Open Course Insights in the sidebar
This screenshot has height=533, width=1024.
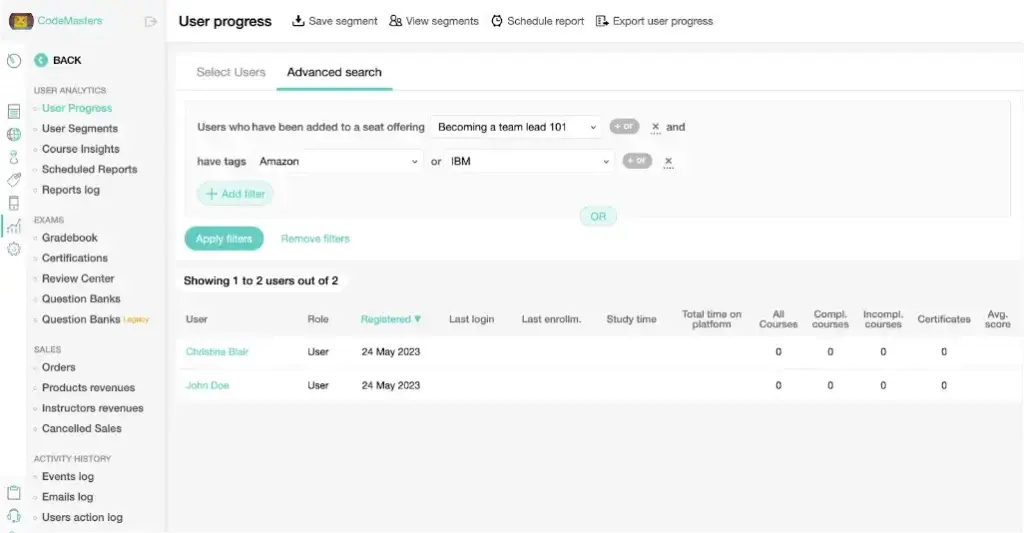(x=80, y=149)
